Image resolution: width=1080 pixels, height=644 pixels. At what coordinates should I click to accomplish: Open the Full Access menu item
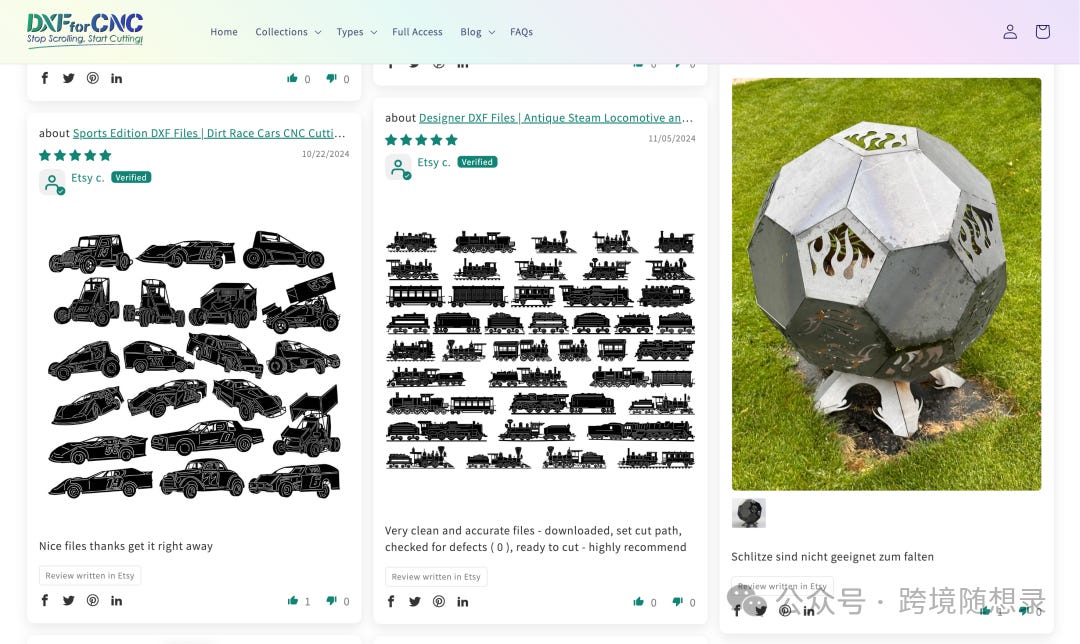pyautogui.click(x=417, y=32)
